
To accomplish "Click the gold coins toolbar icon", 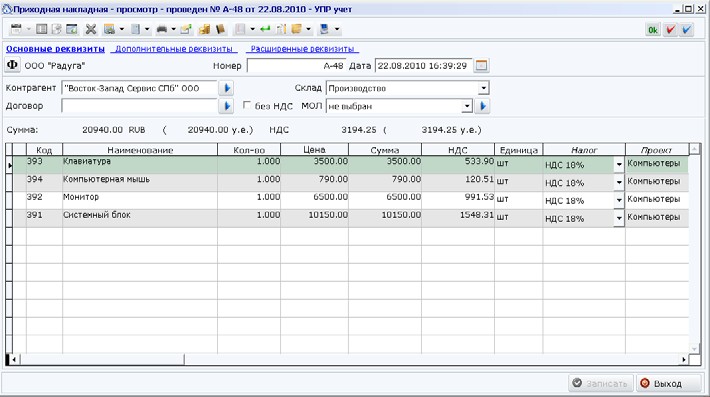I will pos(204,29).
